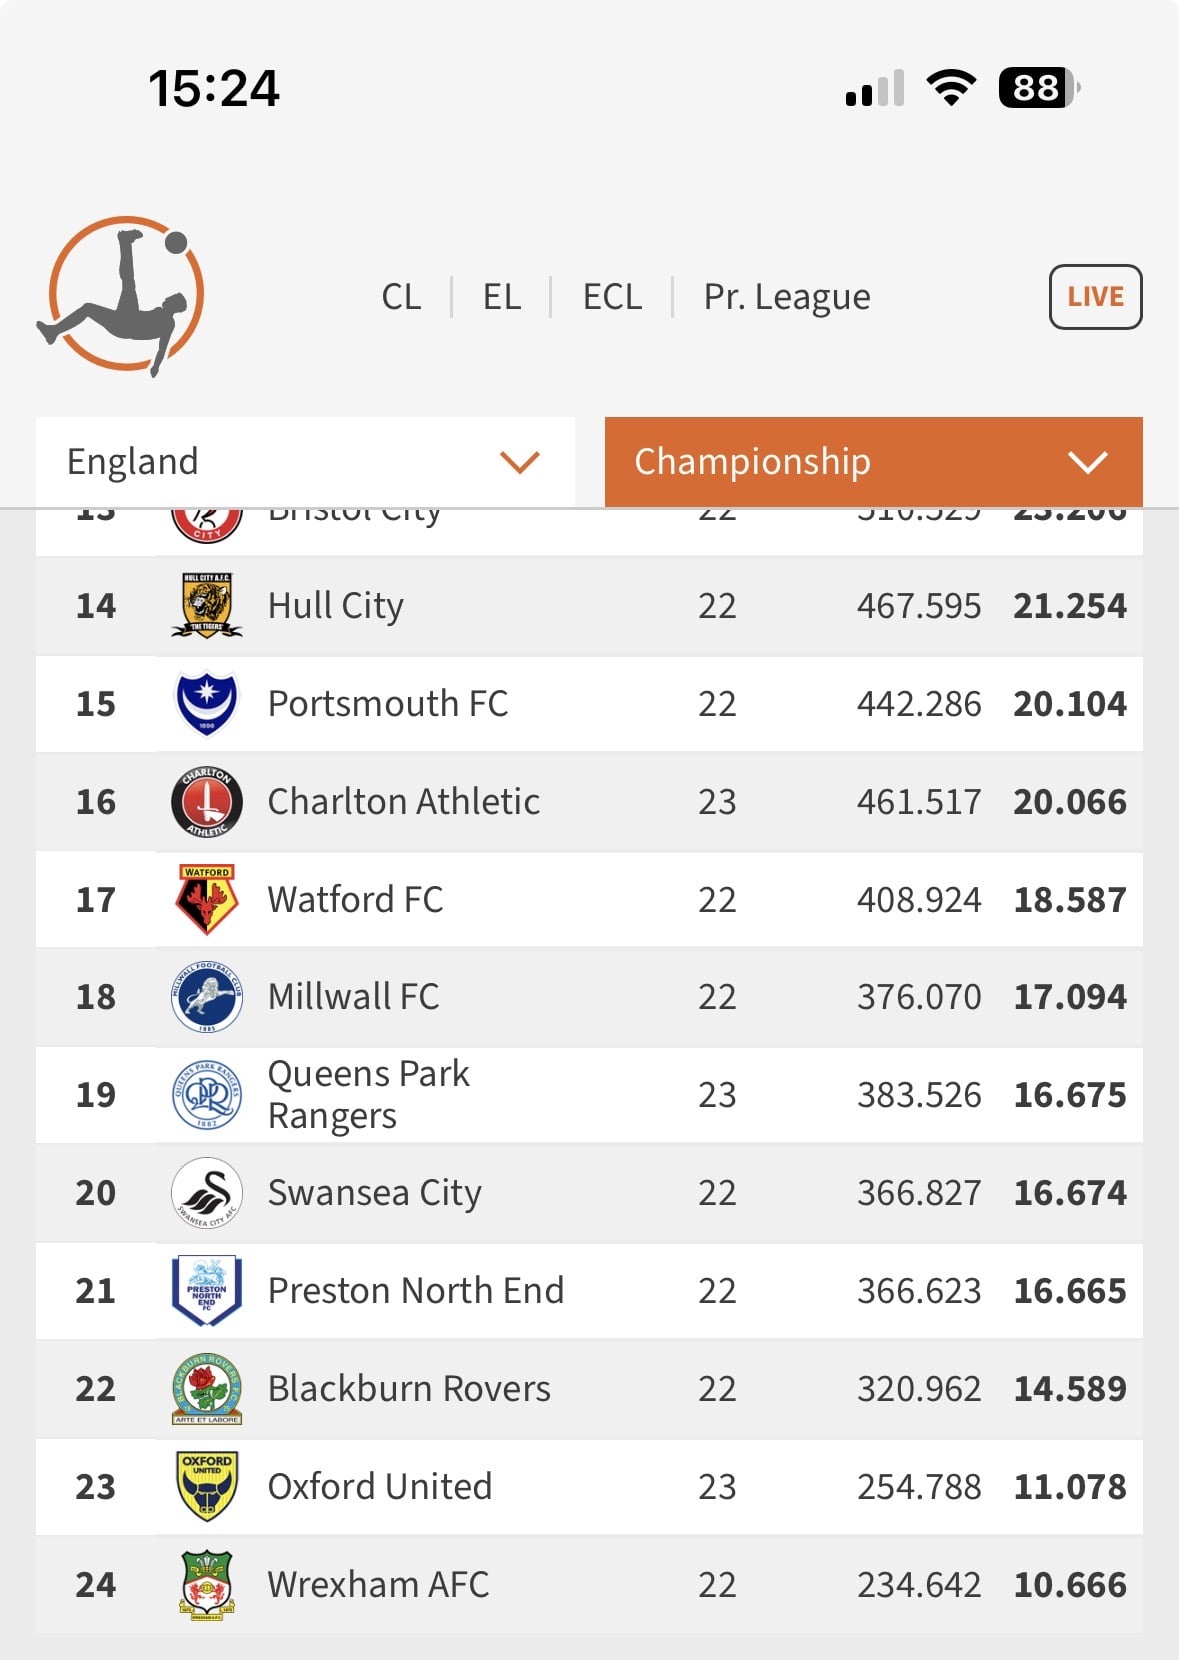1179x1660 pixels.
Task: Open the Pr. League link
Action: click(787, 297)
